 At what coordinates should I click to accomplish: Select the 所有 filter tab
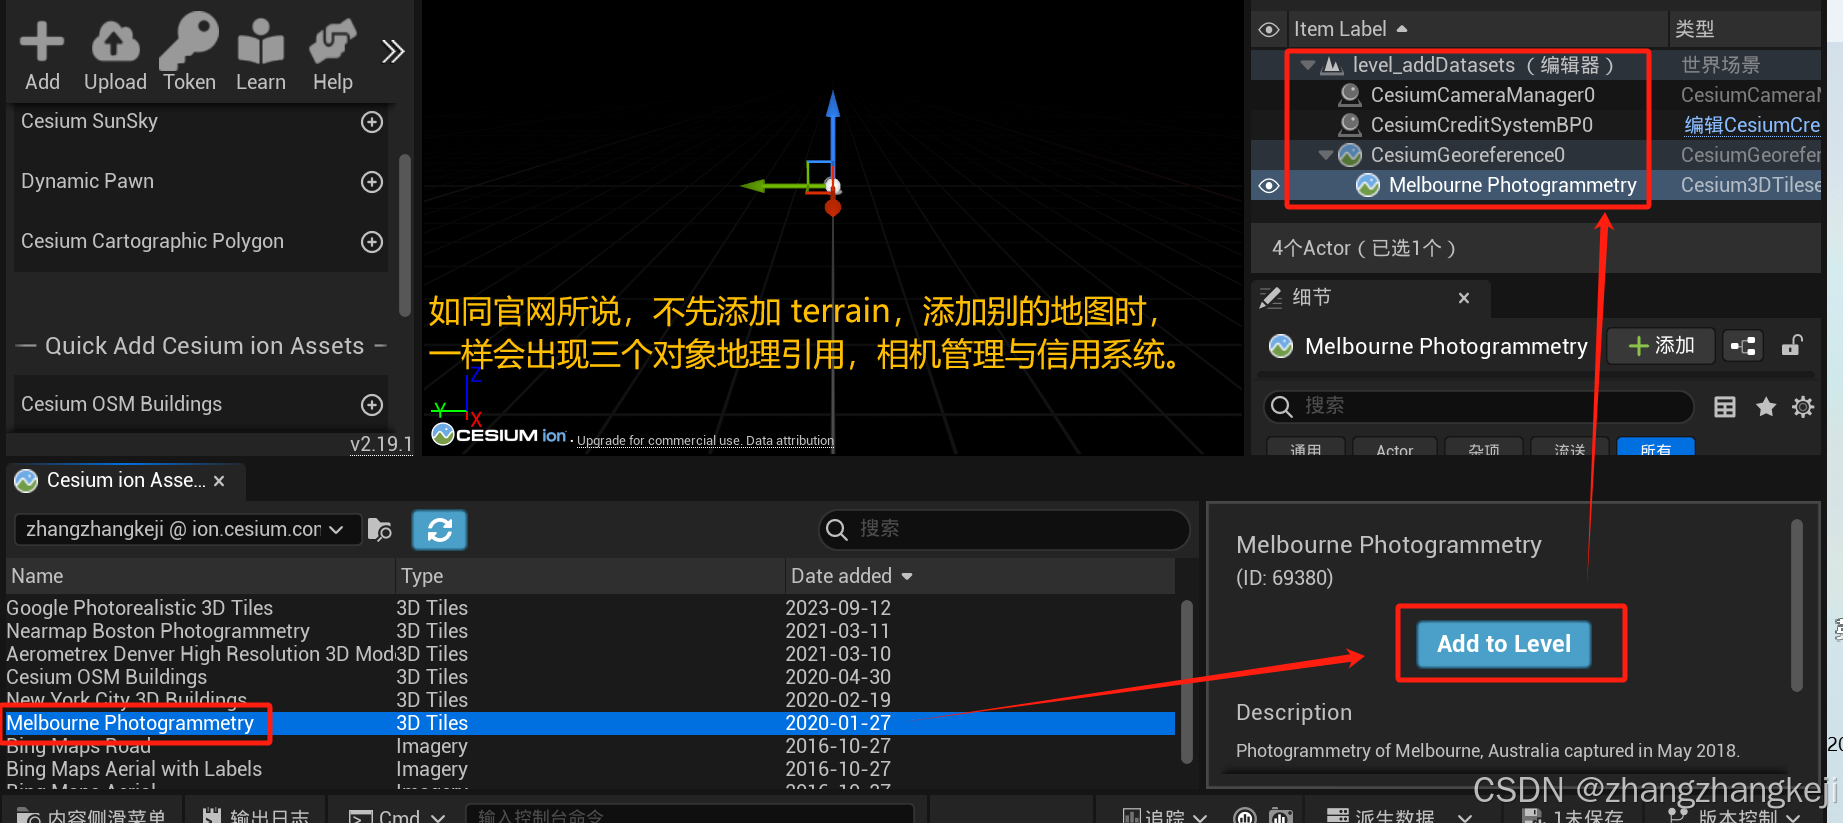click(1656, 448)
